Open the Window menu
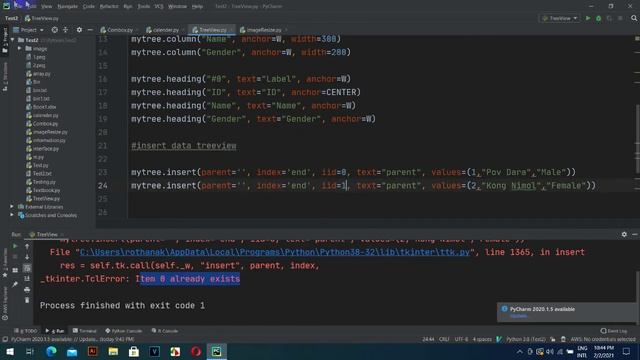Screen dimensions: 640x360 click(x=178, y=7)
